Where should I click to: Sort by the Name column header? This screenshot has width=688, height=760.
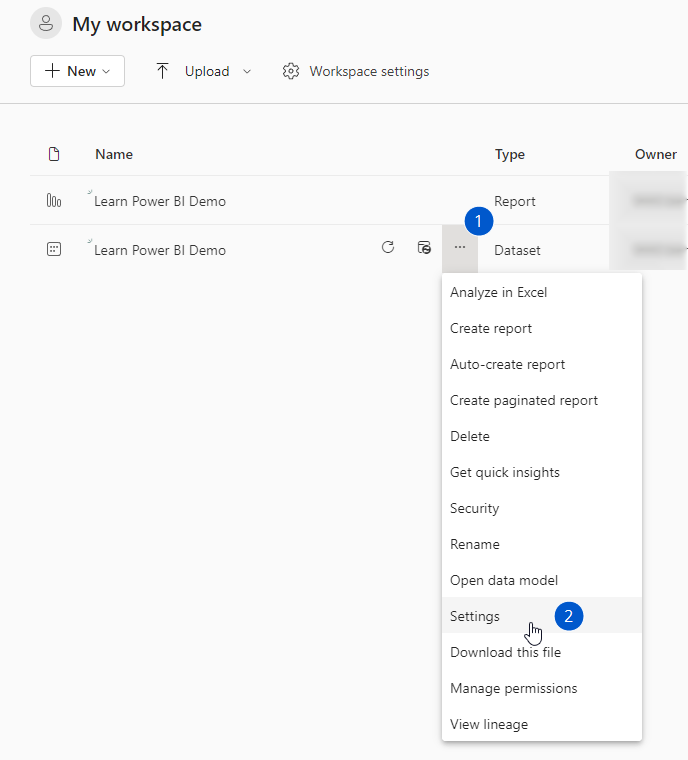tap(114, 154)
